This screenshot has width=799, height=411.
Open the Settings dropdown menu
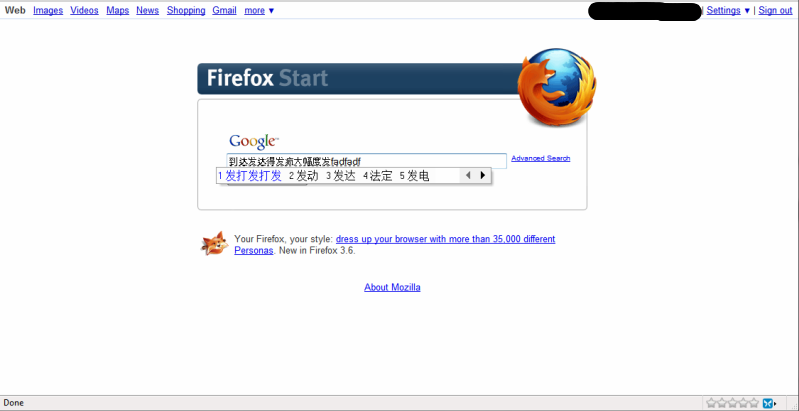coord(728,10)
